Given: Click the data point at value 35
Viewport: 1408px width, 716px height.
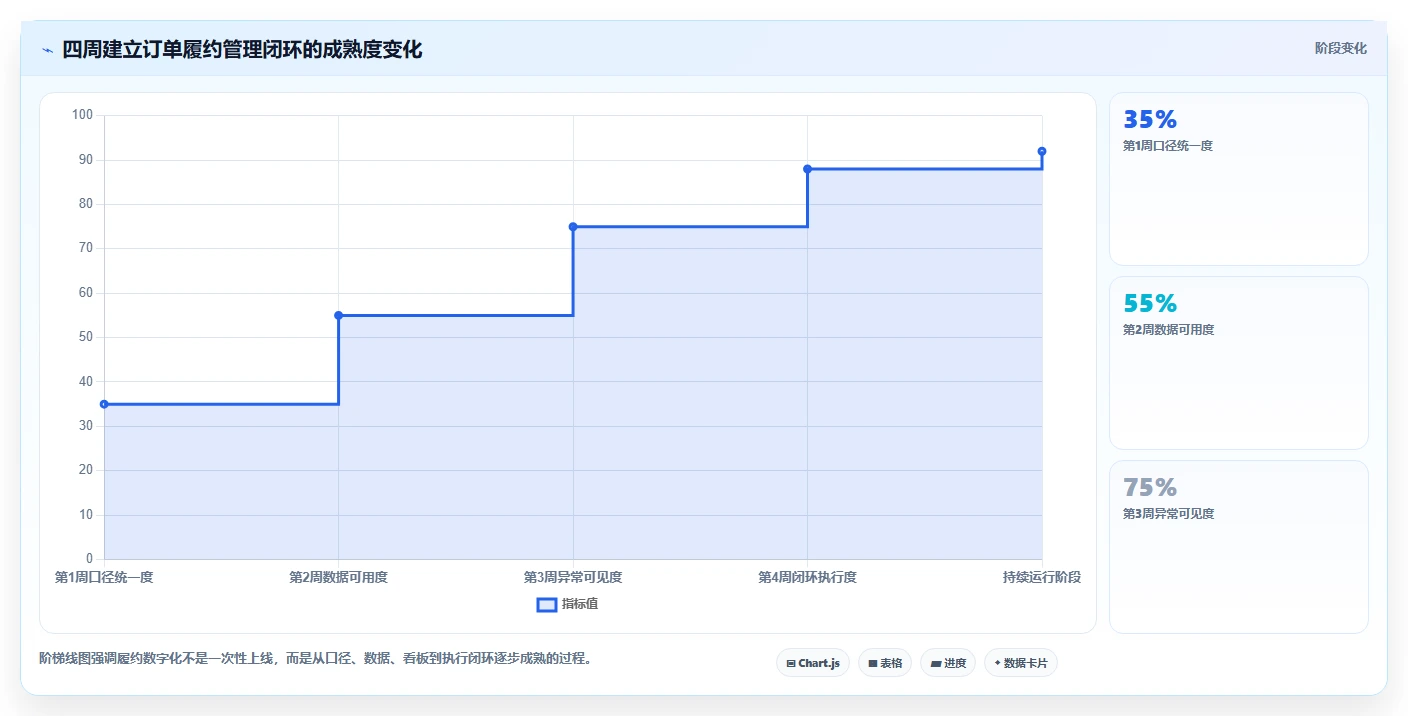Looking at the screenshot, I should tap(104, 404).
